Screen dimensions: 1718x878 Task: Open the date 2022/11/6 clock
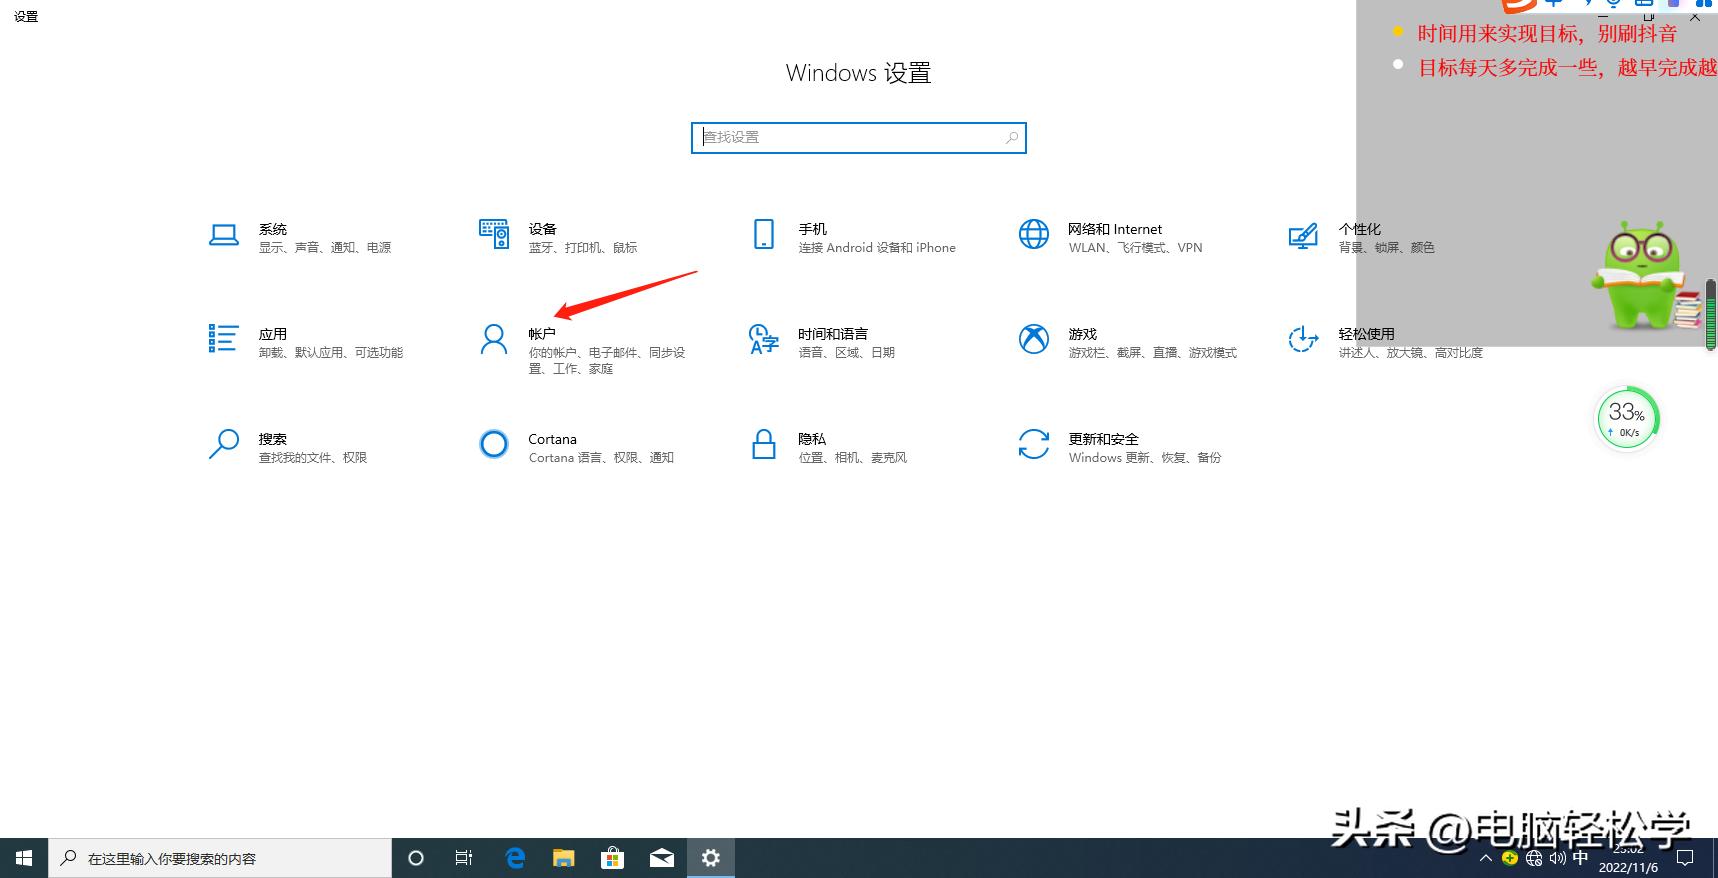coord(1628,867)
